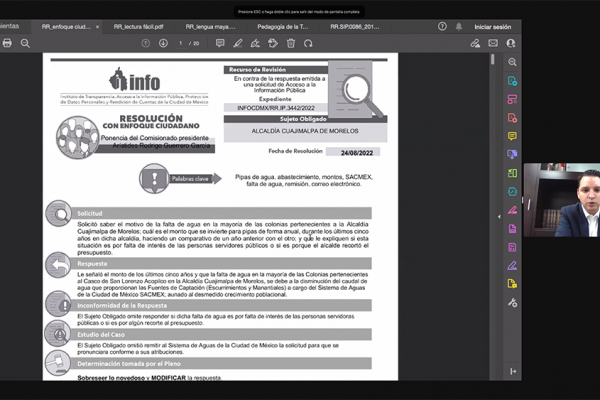Open the purple Redact/Edit file tool in the sidebar
This screenshot has height=400, width=600.
pyautogui.click(x=512, y=247)
